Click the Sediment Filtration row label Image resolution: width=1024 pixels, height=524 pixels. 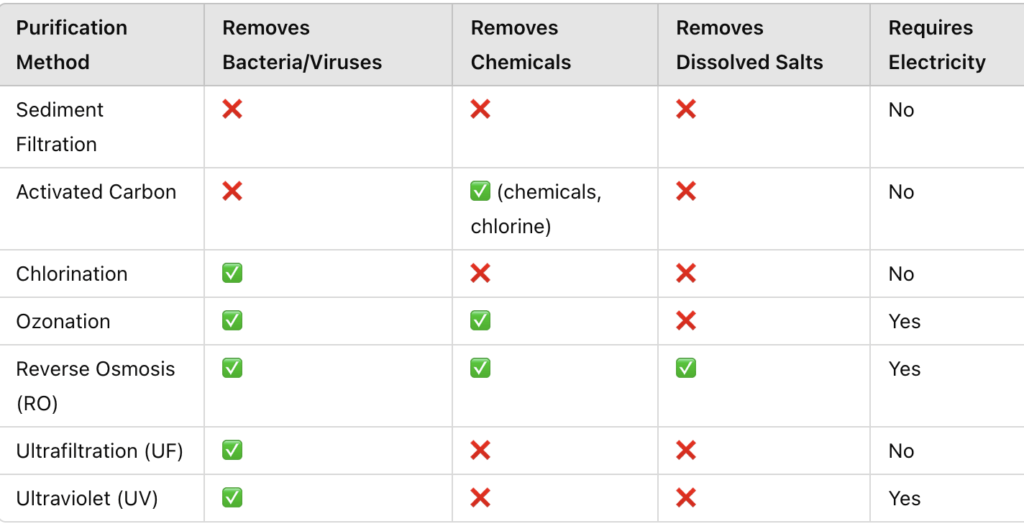coord(59,127)
